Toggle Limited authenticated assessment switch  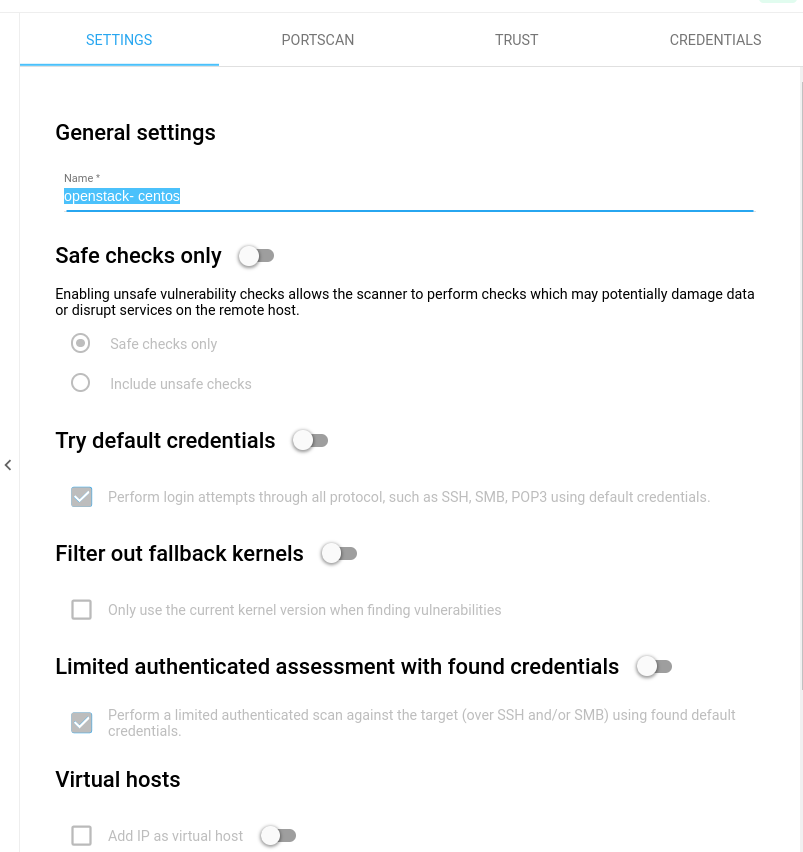654,666
